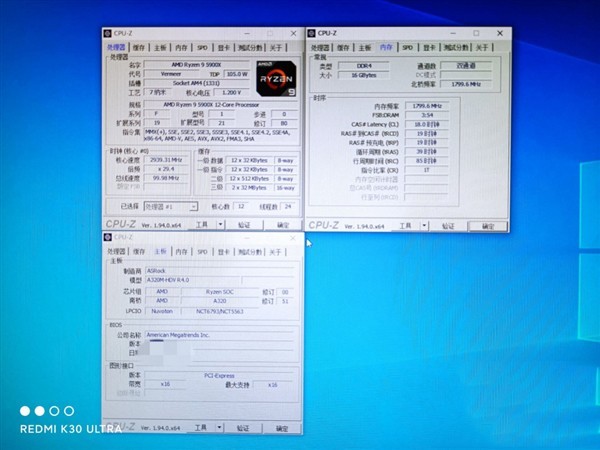
Task: Click the FSB:DRAM 3:54 value
Action: click(427, 115)
